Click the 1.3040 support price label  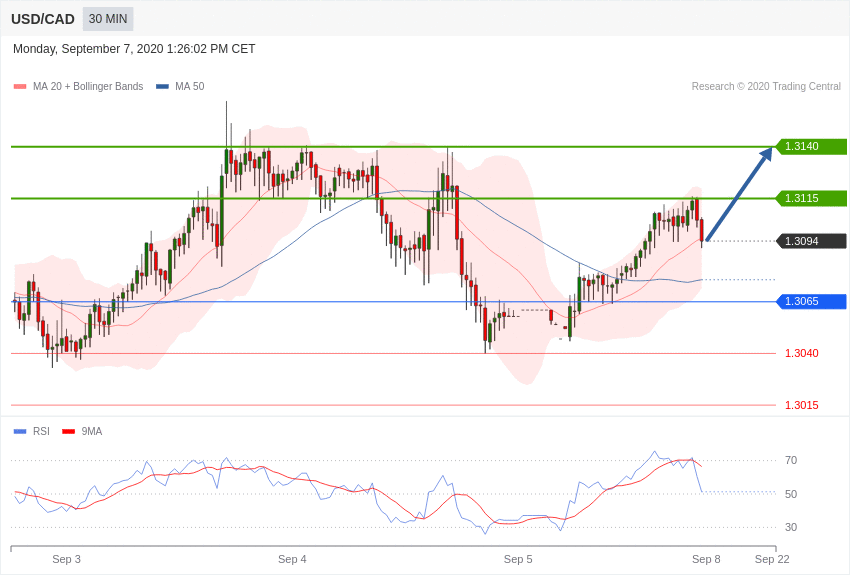pyautogui.click(x=802, y=353)
